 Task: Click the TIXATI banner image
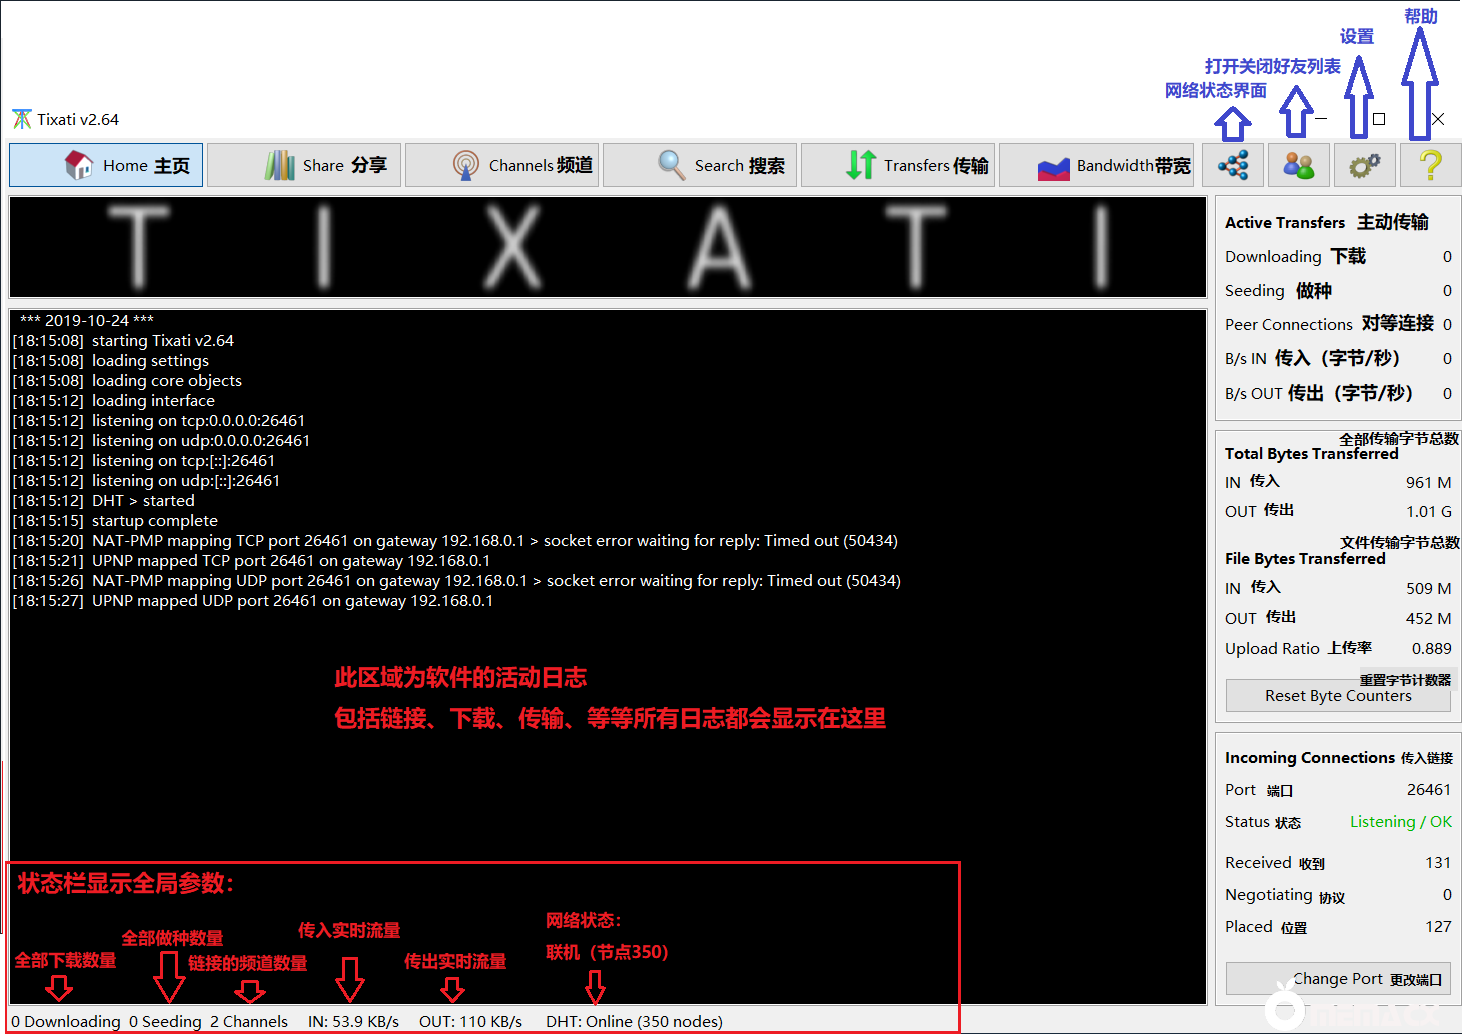click(608, 247)
